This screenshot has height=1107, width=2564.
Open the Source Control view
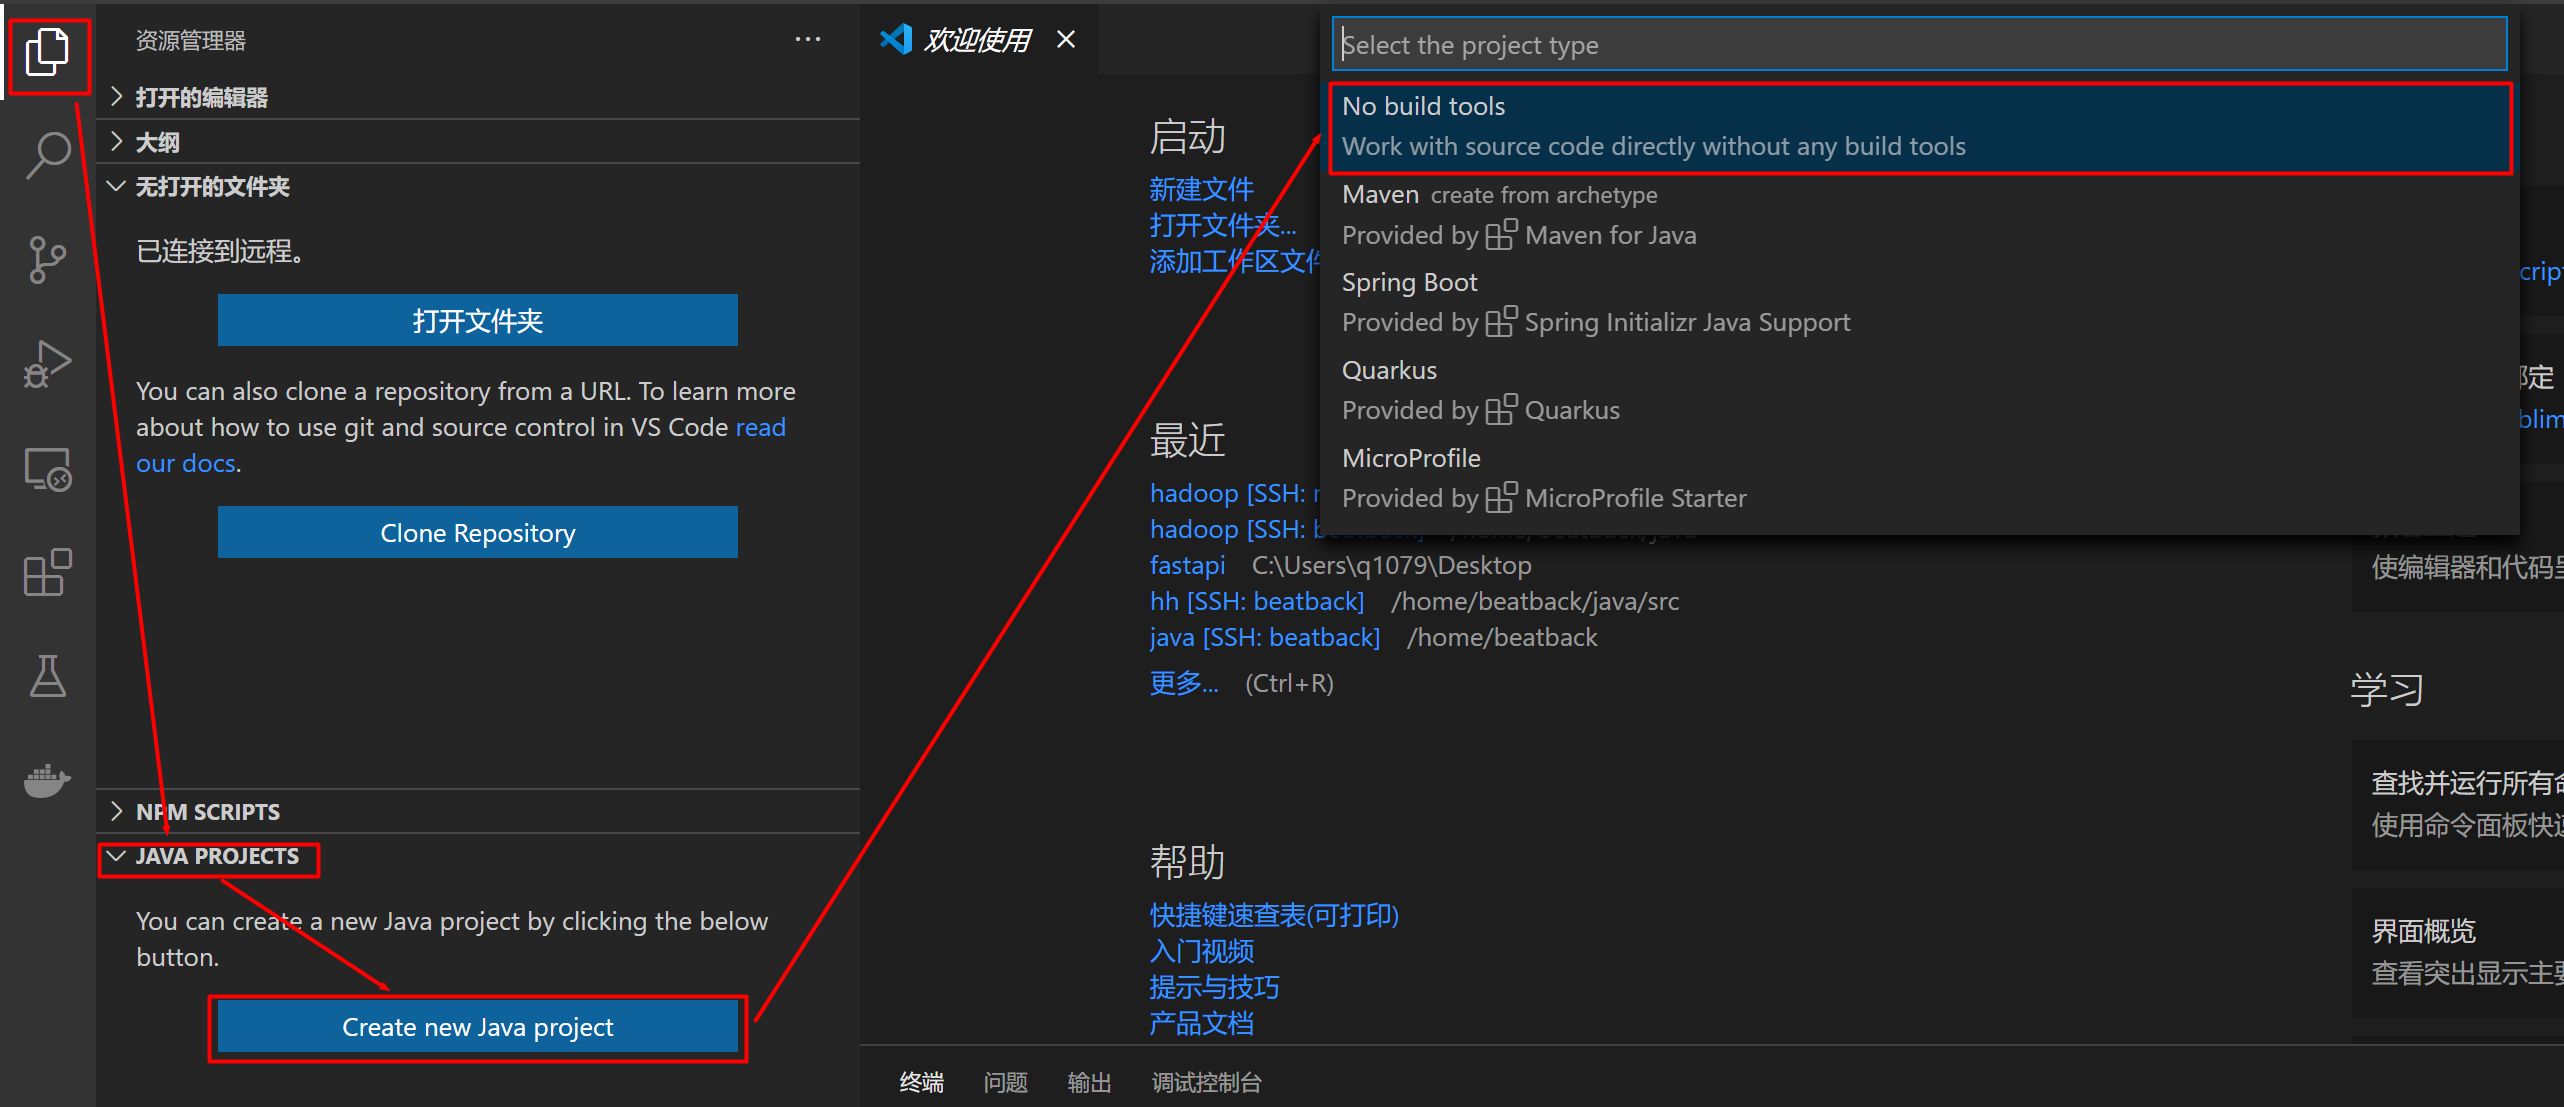(47, 260)
